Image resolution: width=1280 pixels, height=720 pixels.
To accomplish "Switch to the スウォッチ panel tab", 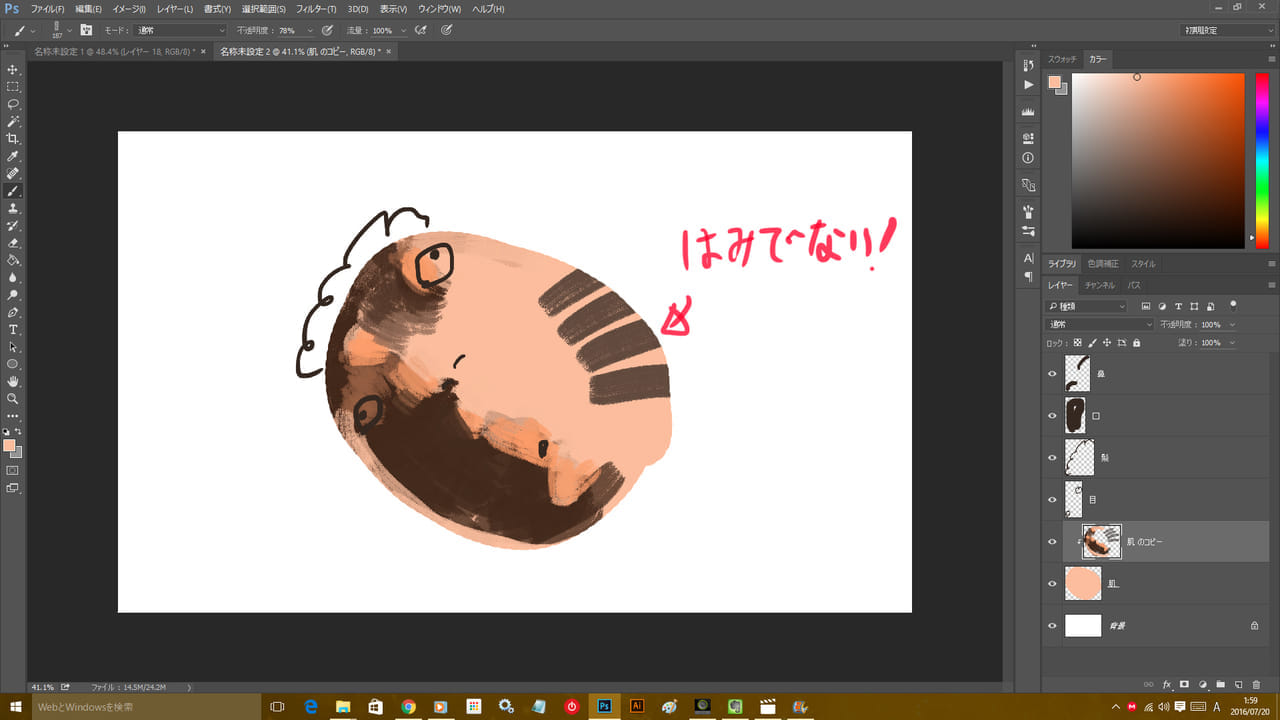I will pyautogui.click(x=1062, y=60).
